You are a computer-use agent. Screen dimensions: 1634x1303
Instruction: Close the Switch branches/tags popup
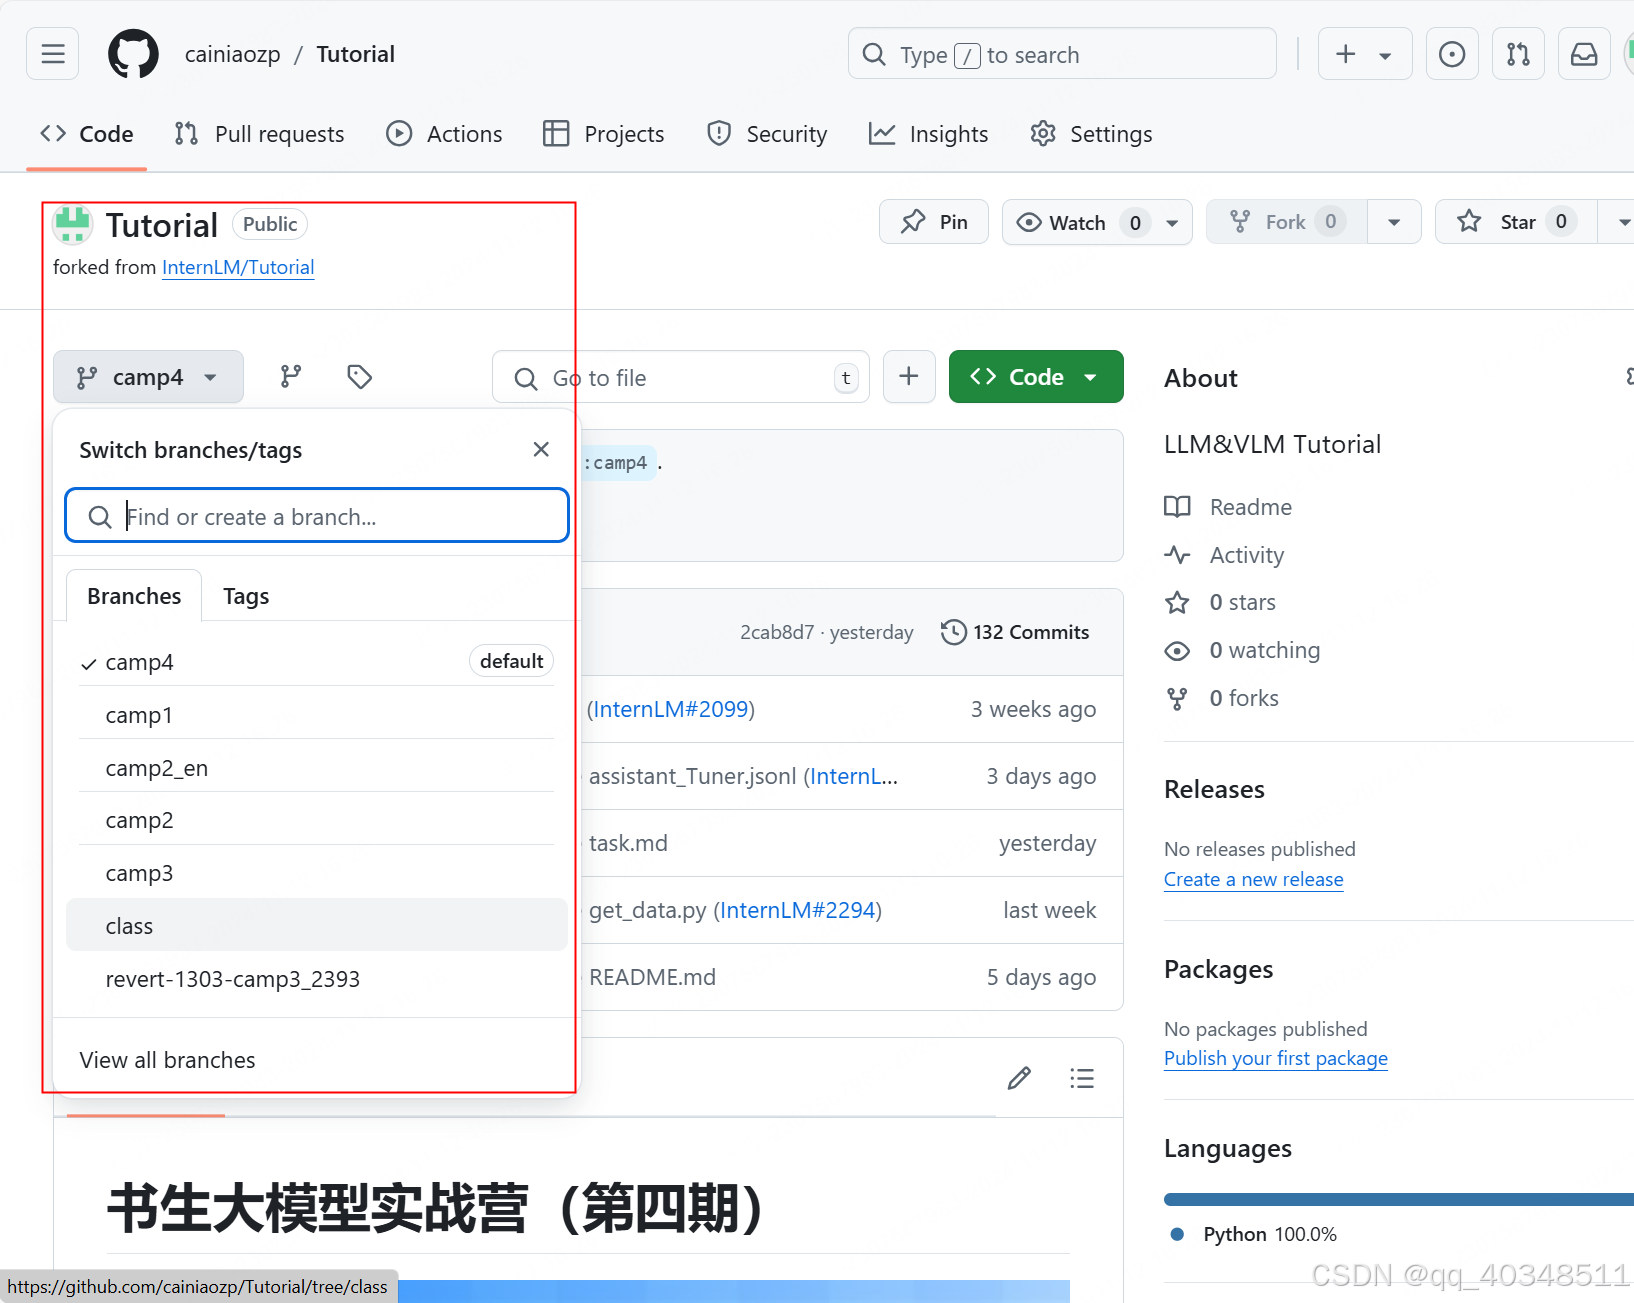pos(541,450)
